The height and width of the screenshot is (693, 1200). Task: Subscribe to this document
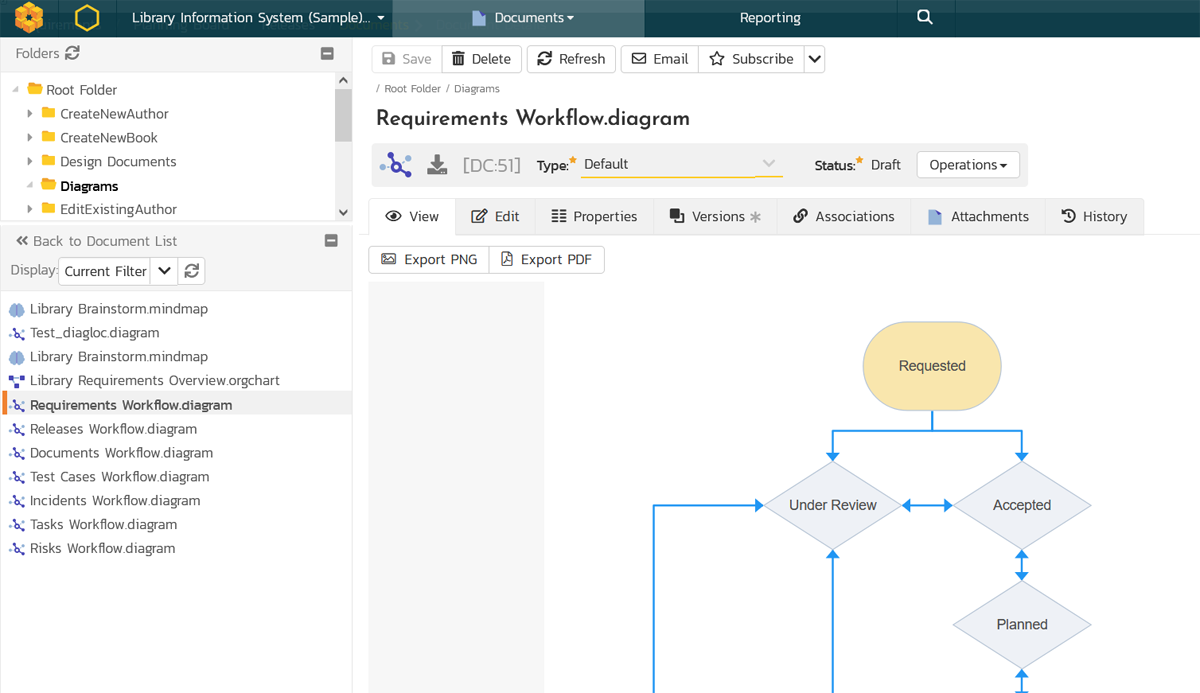[751, 59]
